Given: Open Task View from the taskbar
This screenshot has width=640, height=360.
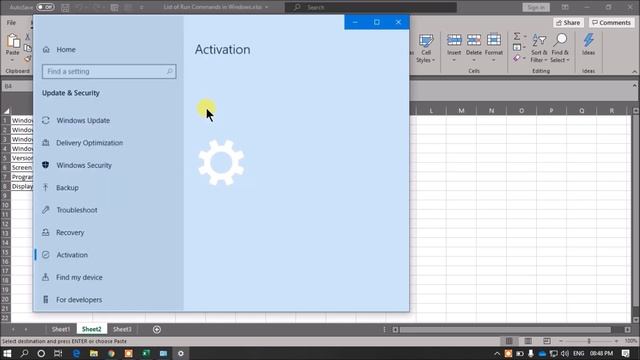Looking at the screenshot, I should pyautogui.click(x=58, y=353).
